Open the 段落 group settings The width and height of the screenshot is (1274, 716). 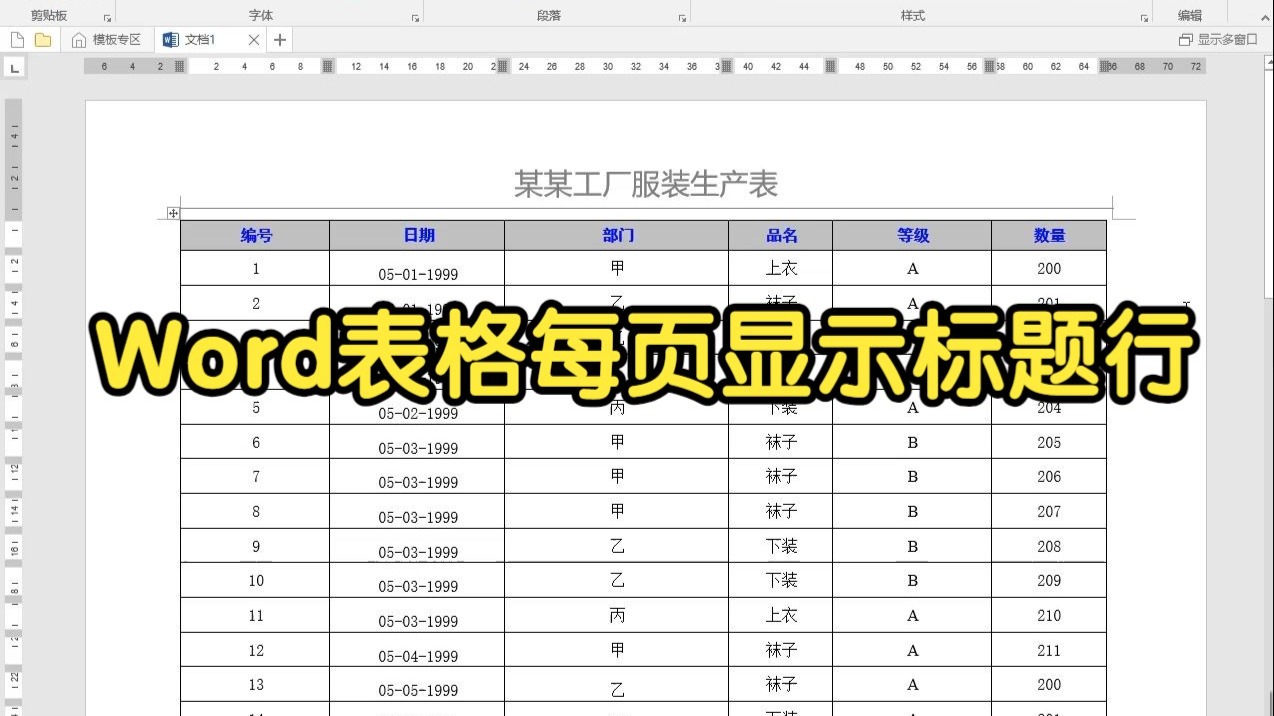click(683, 18)
